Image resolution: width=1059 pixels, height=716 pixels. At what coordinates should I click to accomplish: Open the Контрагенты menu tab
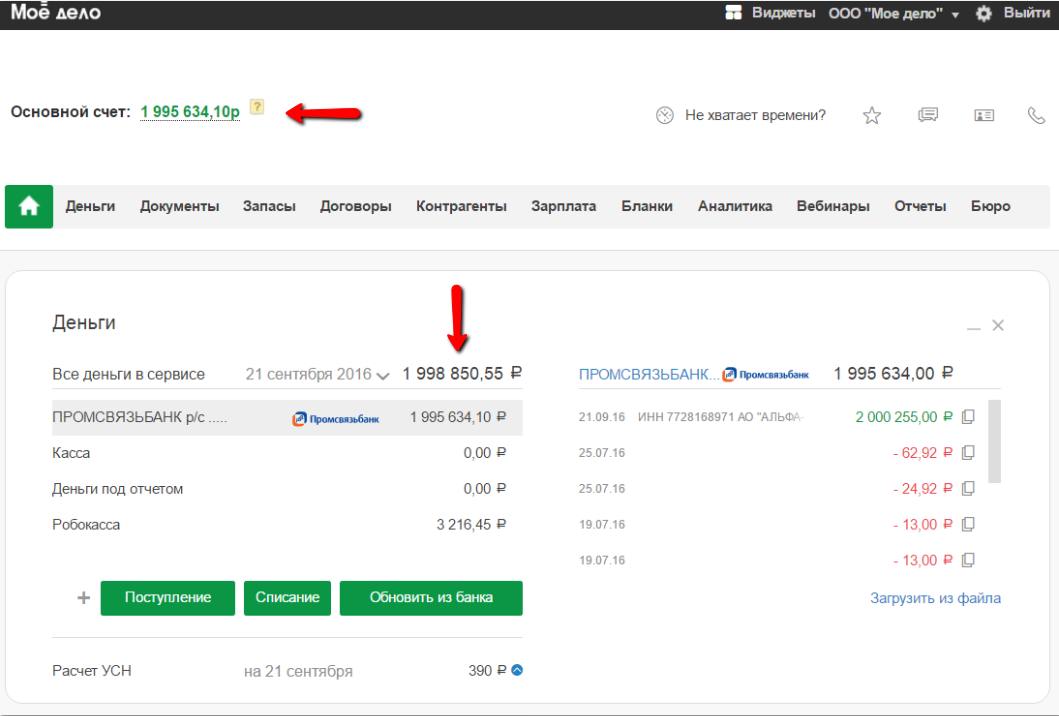(x=461, y=206)
